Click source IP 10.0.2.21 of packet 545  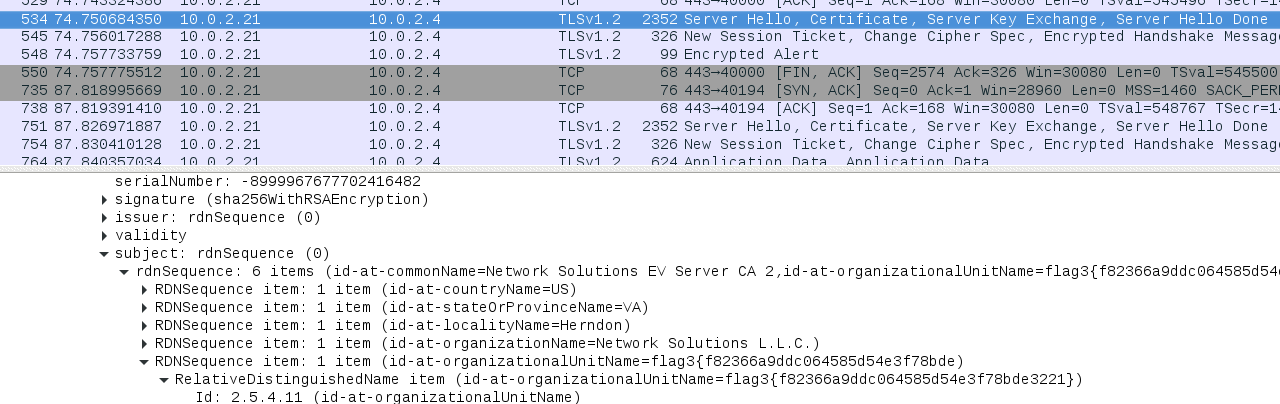pyautogui.click(x=220, y=37)
